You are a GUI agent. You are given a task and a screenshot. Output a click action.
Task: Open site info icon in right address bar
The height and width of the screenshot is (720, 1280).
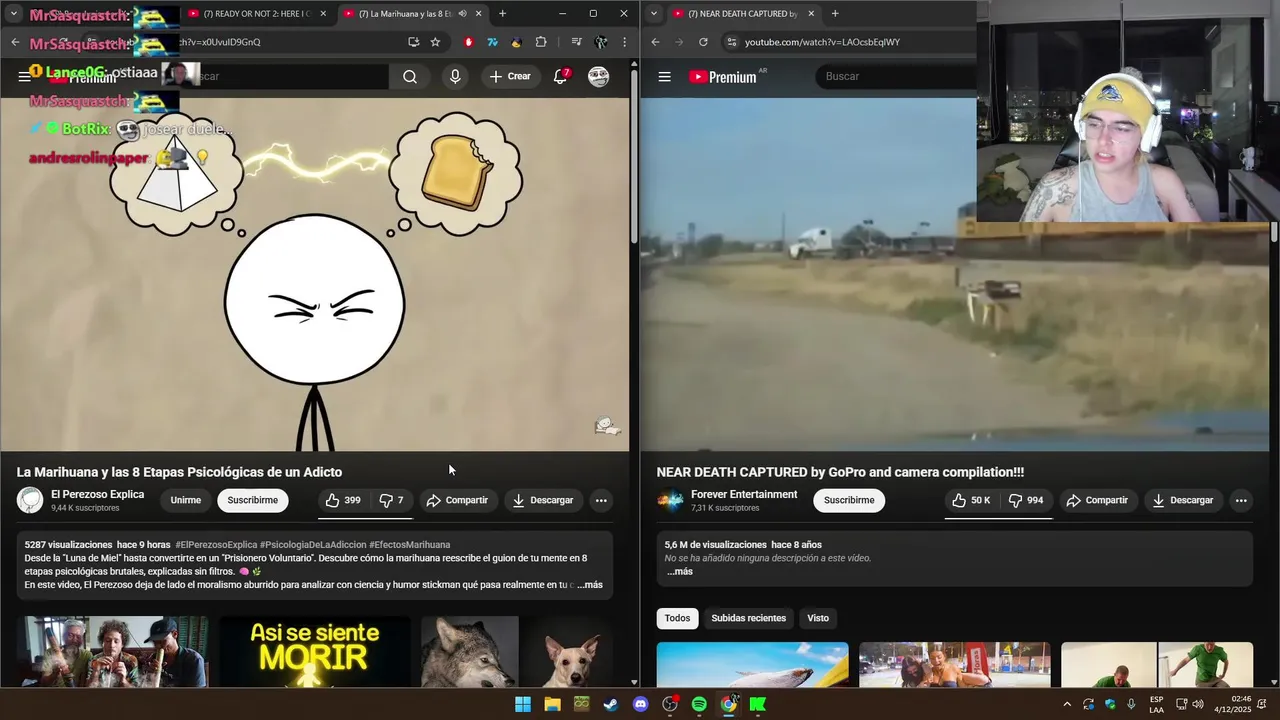click(x=732, y=42)
